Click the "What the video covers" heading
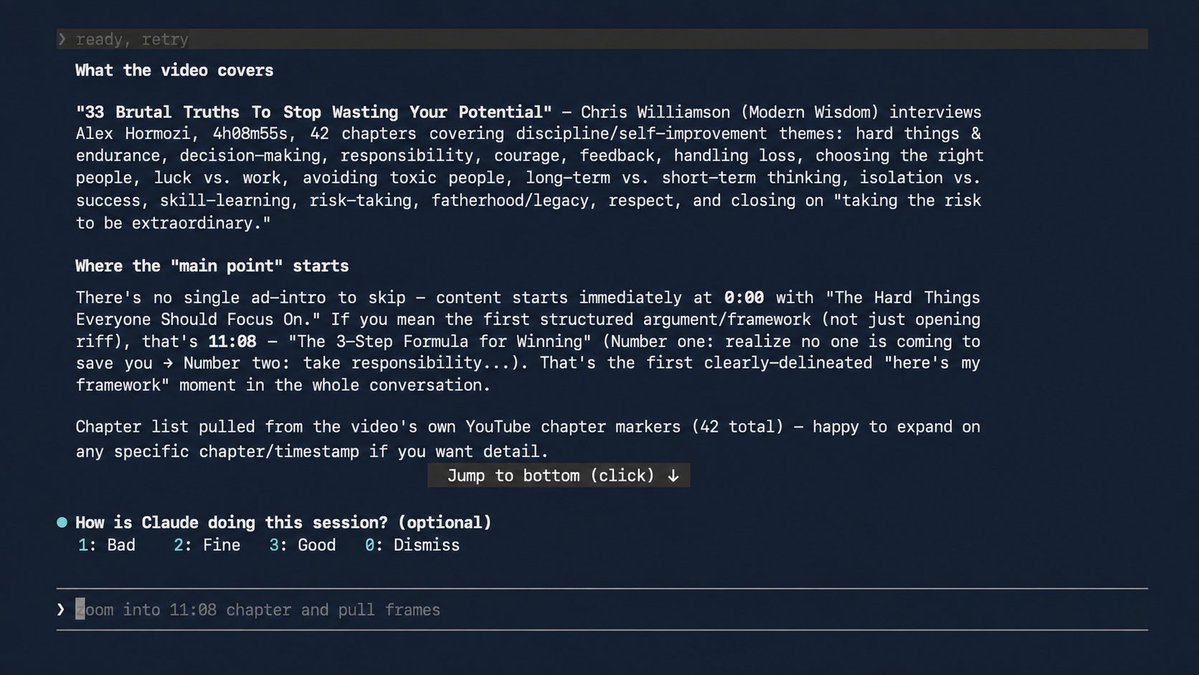Screen dimensions: 1199x675 [x=174, y=70]
